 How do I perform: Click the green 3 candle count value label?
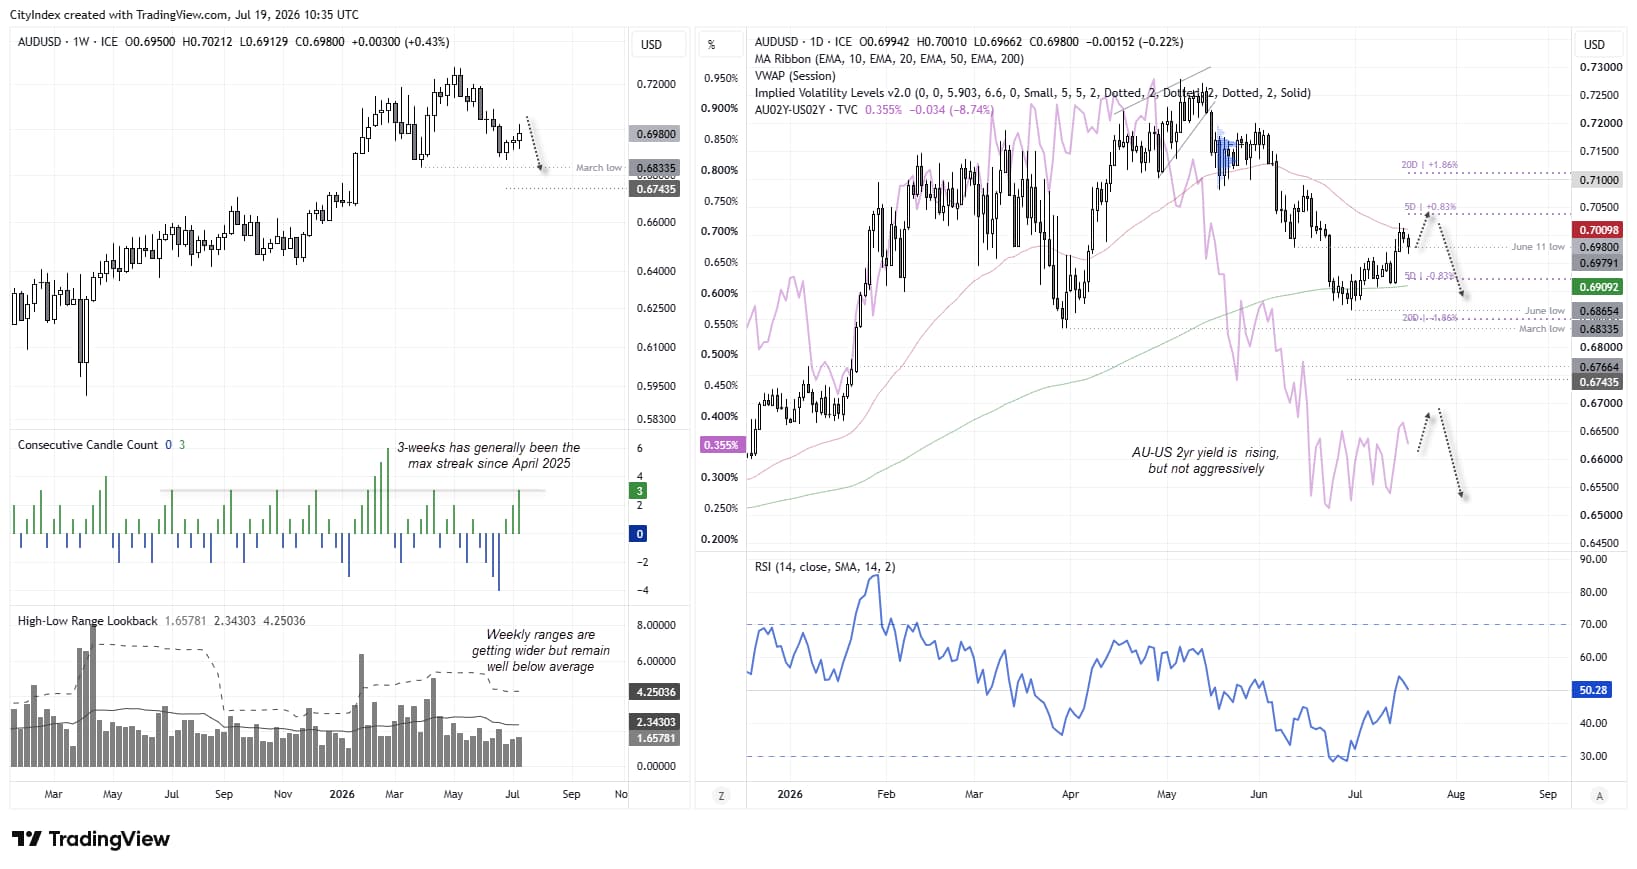640,491
